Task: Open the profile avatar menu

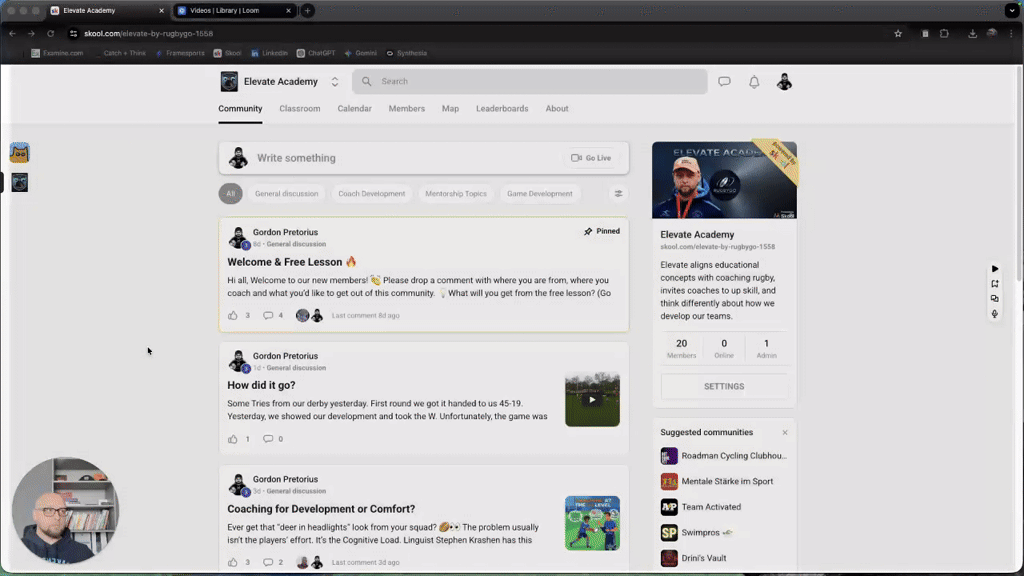Action: tap(784, 82)
